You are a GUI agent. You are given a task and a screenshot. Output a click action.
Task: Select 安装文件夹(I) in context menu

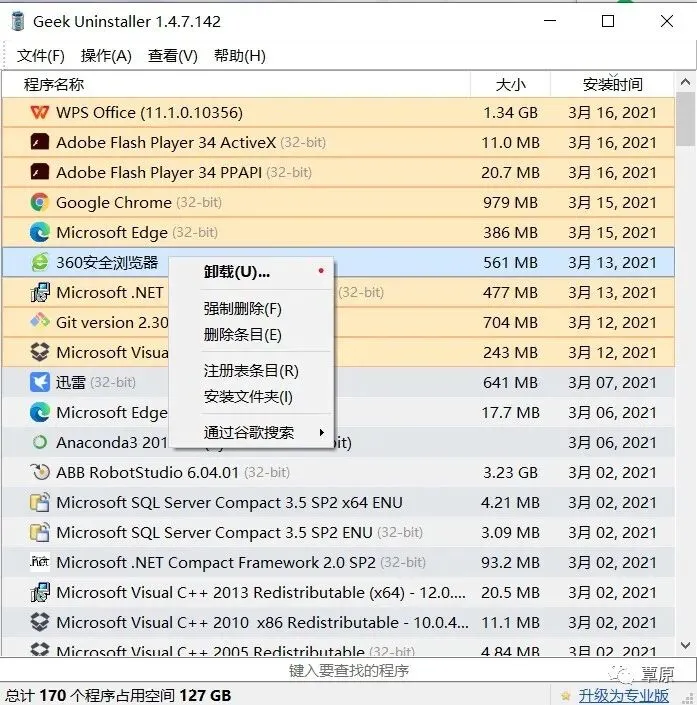(x=251, y=397)
